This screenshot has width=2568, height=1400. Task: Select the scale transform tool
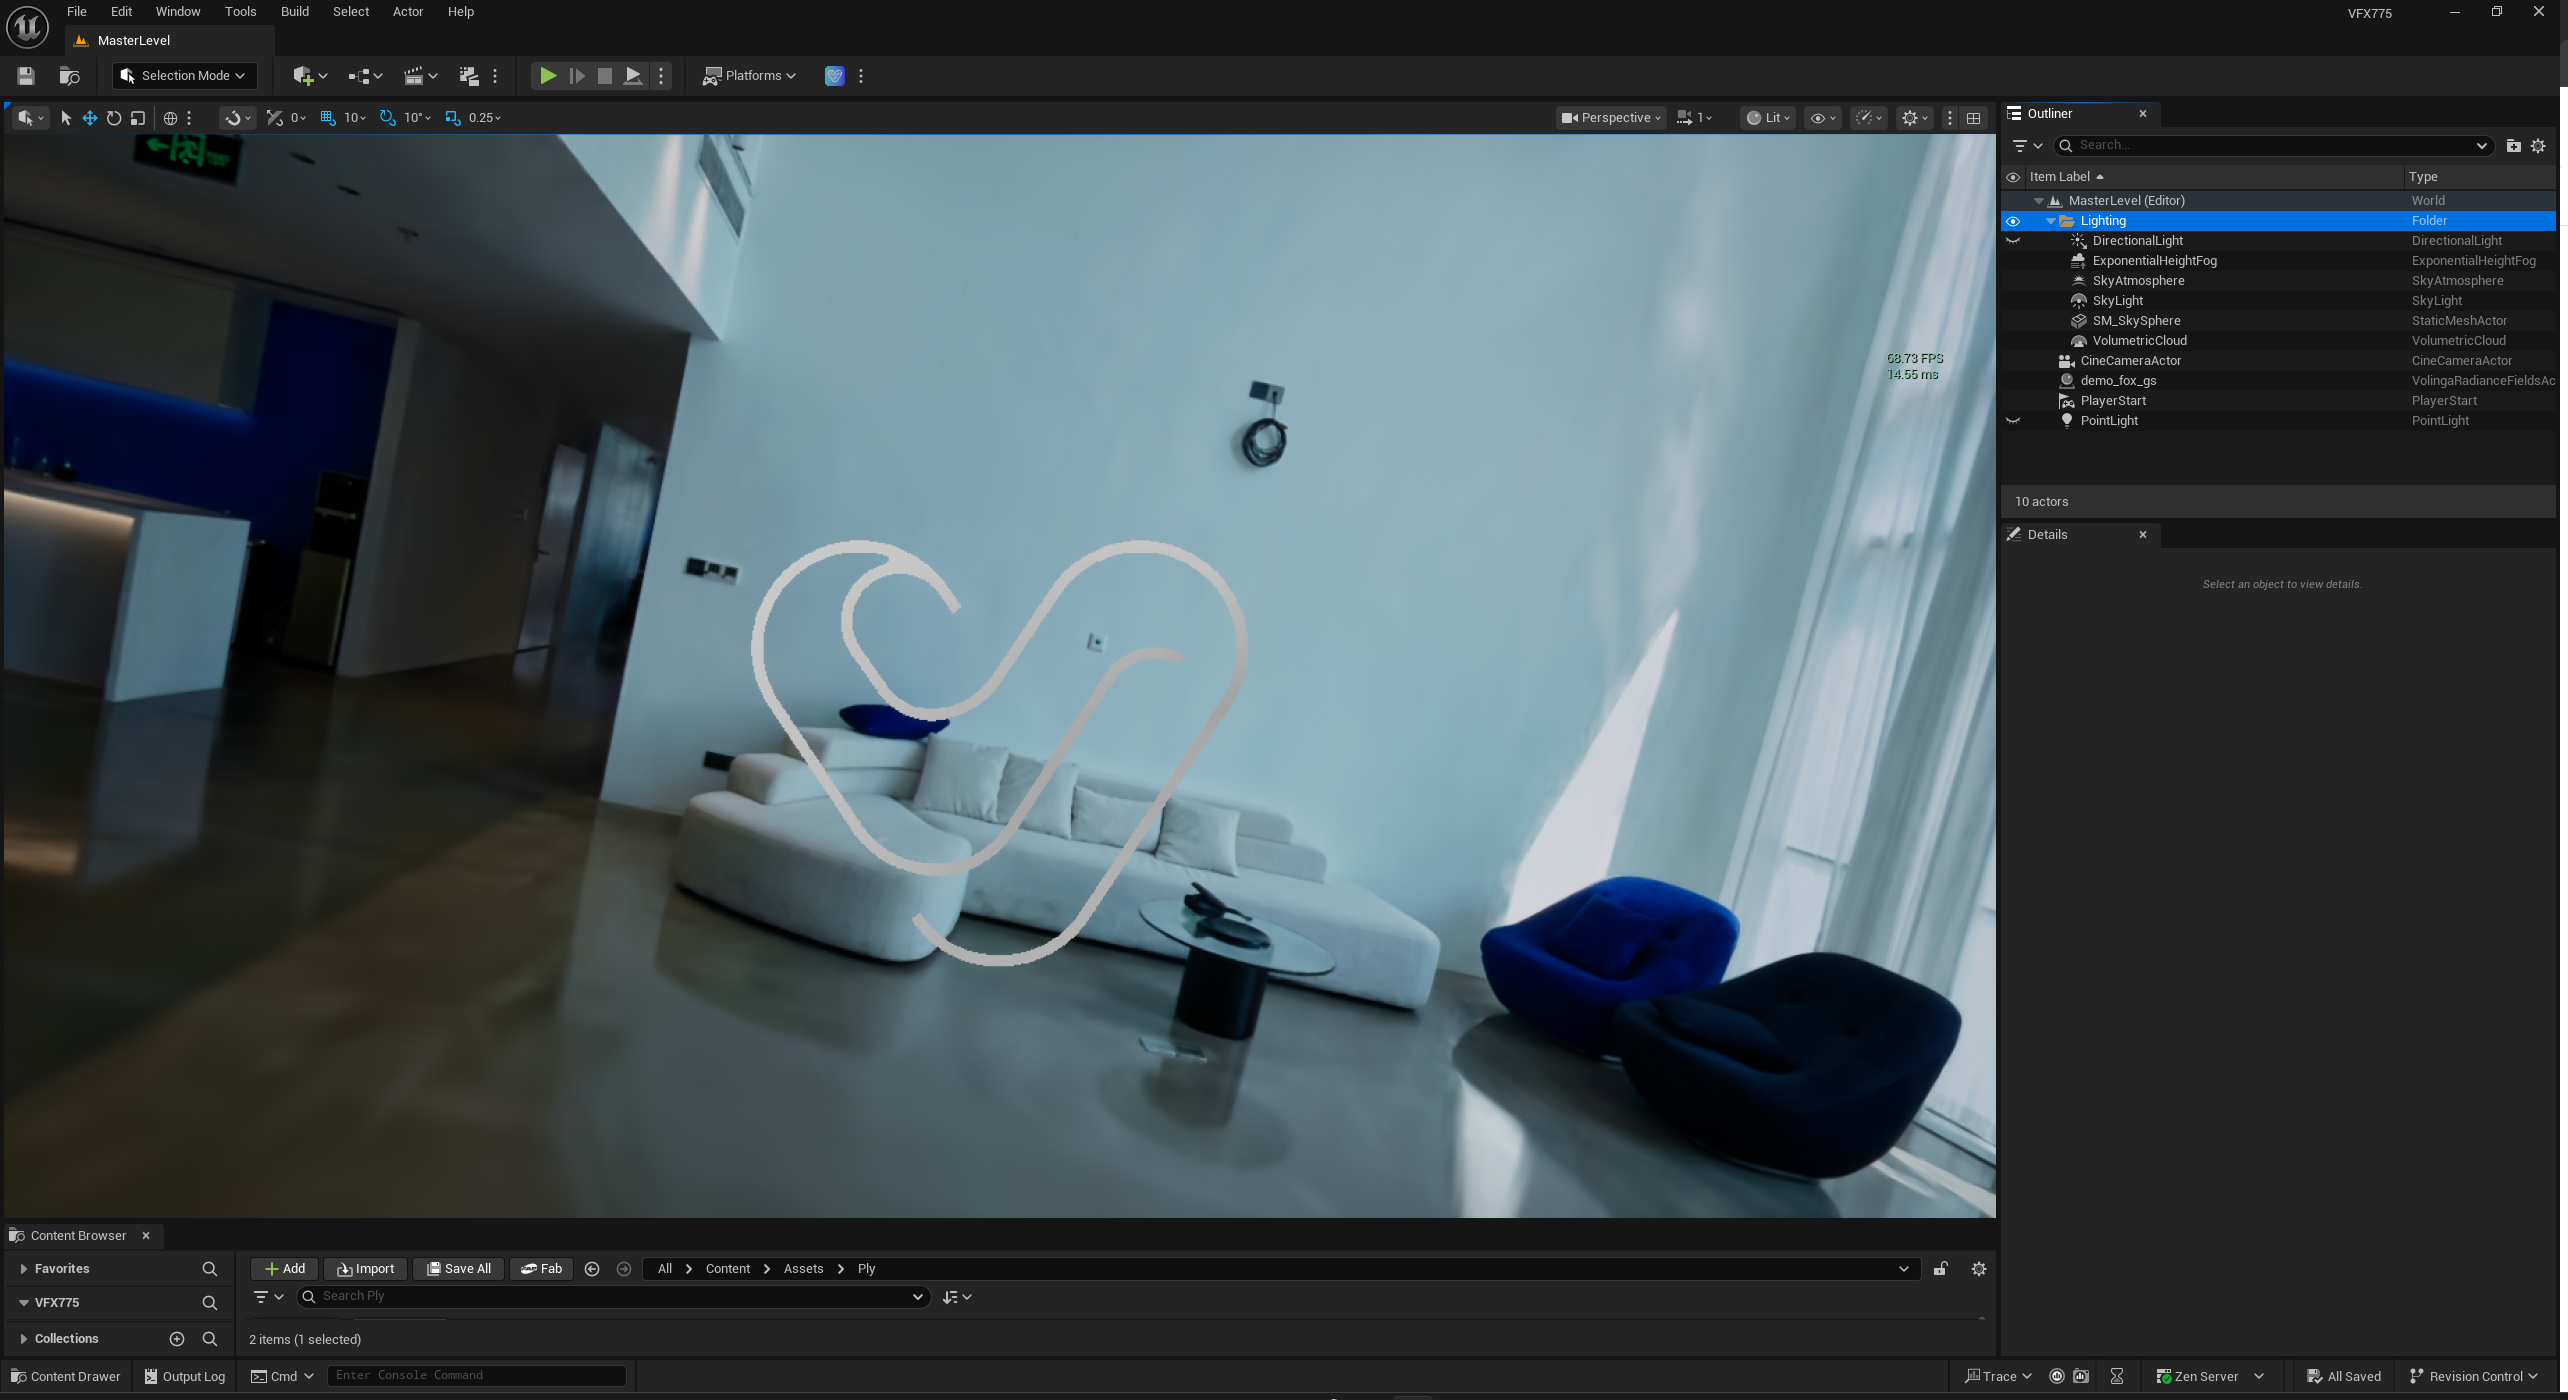click(x=138, y=118)
